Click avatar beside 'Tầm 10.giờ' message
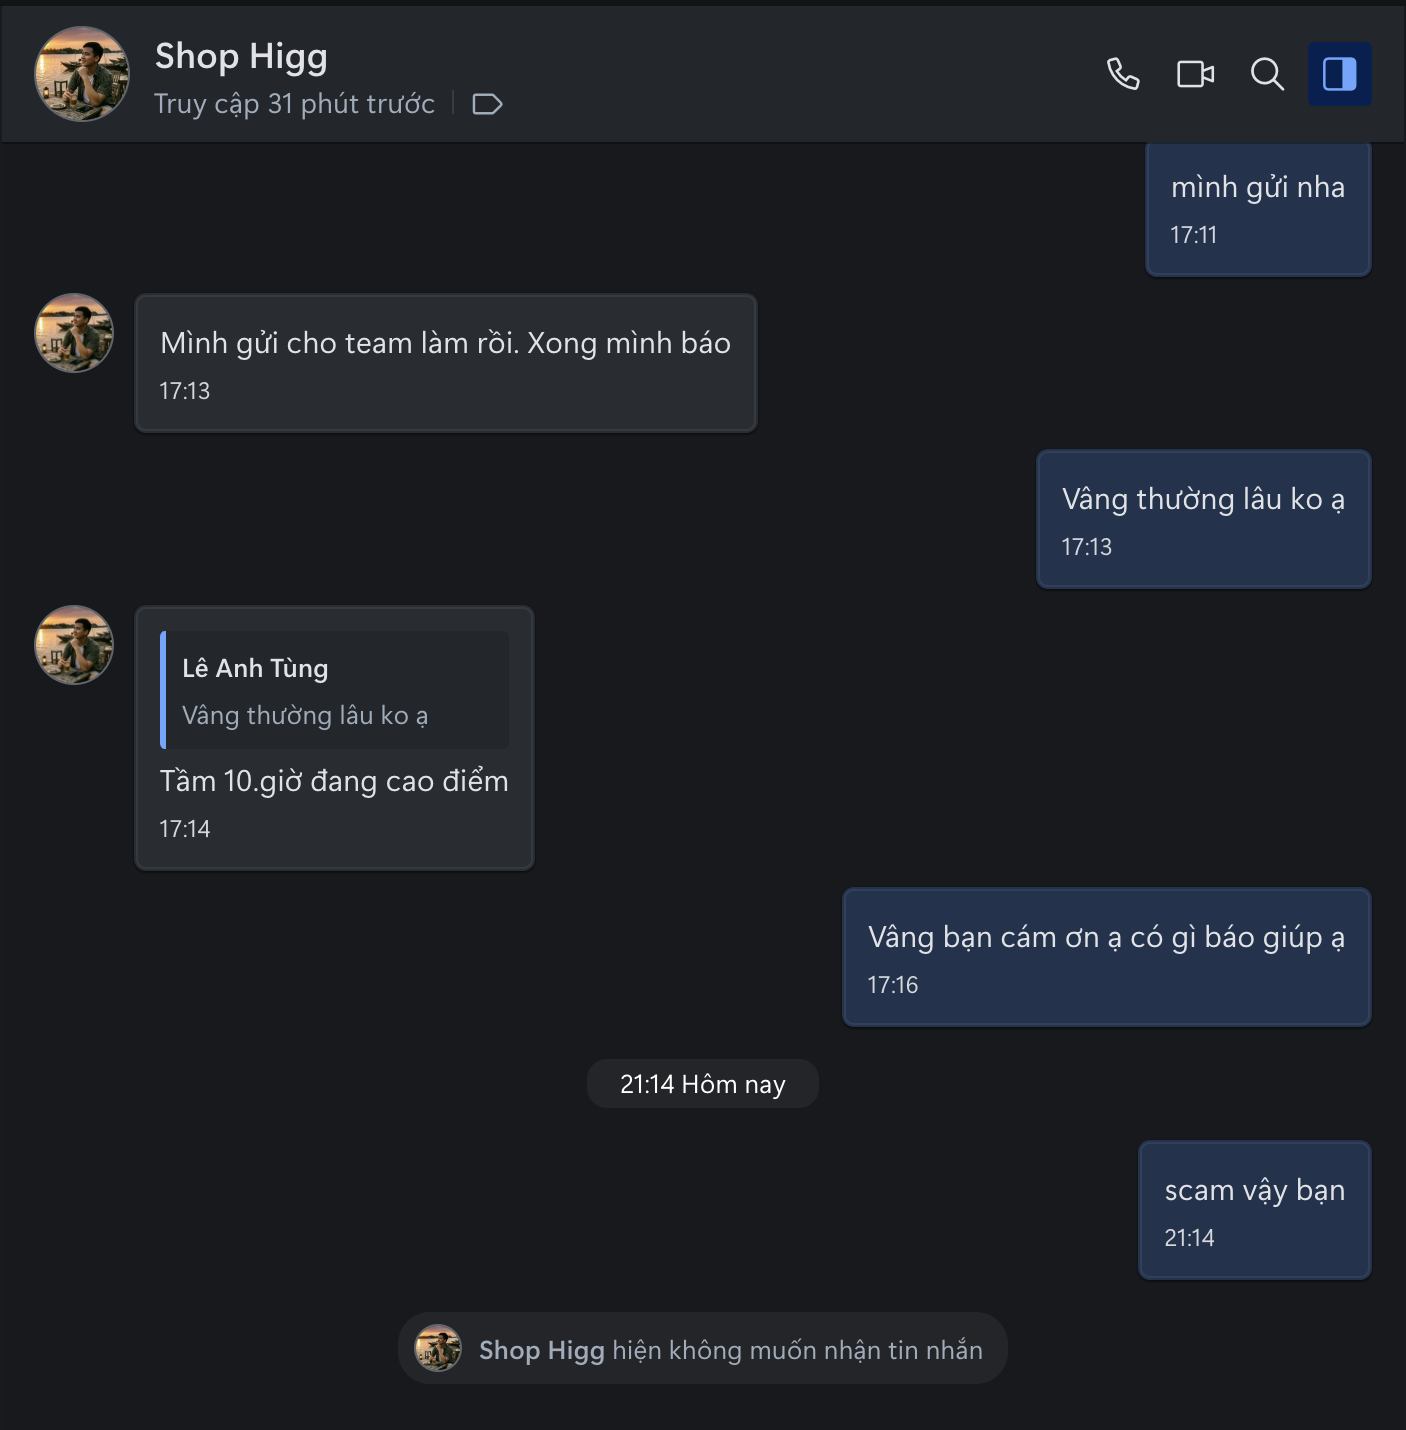The image size is (1406, 1430). click(x=74, y=645)
